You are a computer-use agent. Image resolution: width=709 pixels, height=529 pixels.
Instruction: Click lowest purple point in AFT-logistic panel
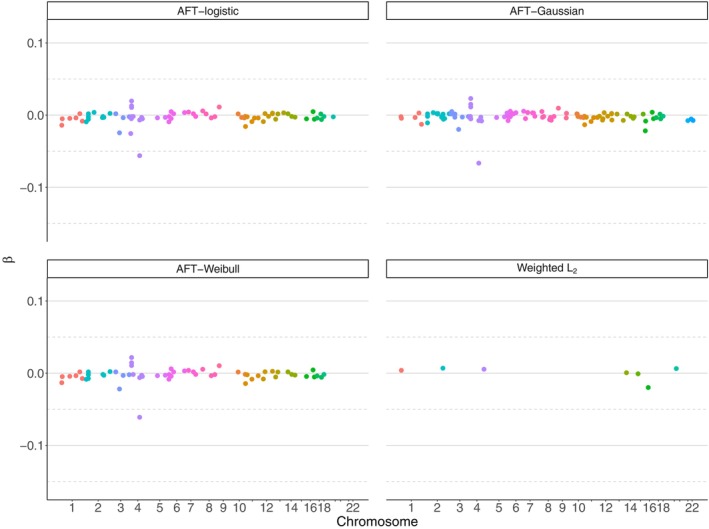pyautogui.click(x=139, y=156)
